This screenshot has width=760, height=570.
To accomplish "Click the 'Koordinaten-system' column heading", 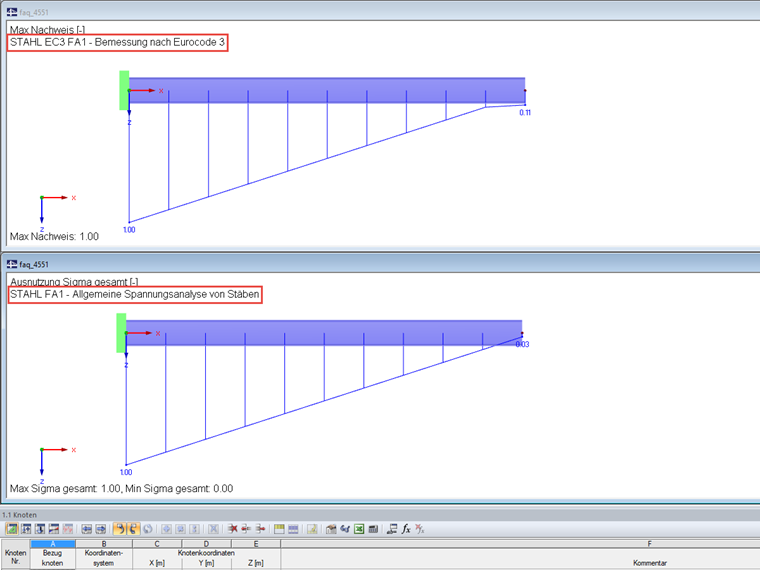I will pyautogui.click(x=104, y=558).
